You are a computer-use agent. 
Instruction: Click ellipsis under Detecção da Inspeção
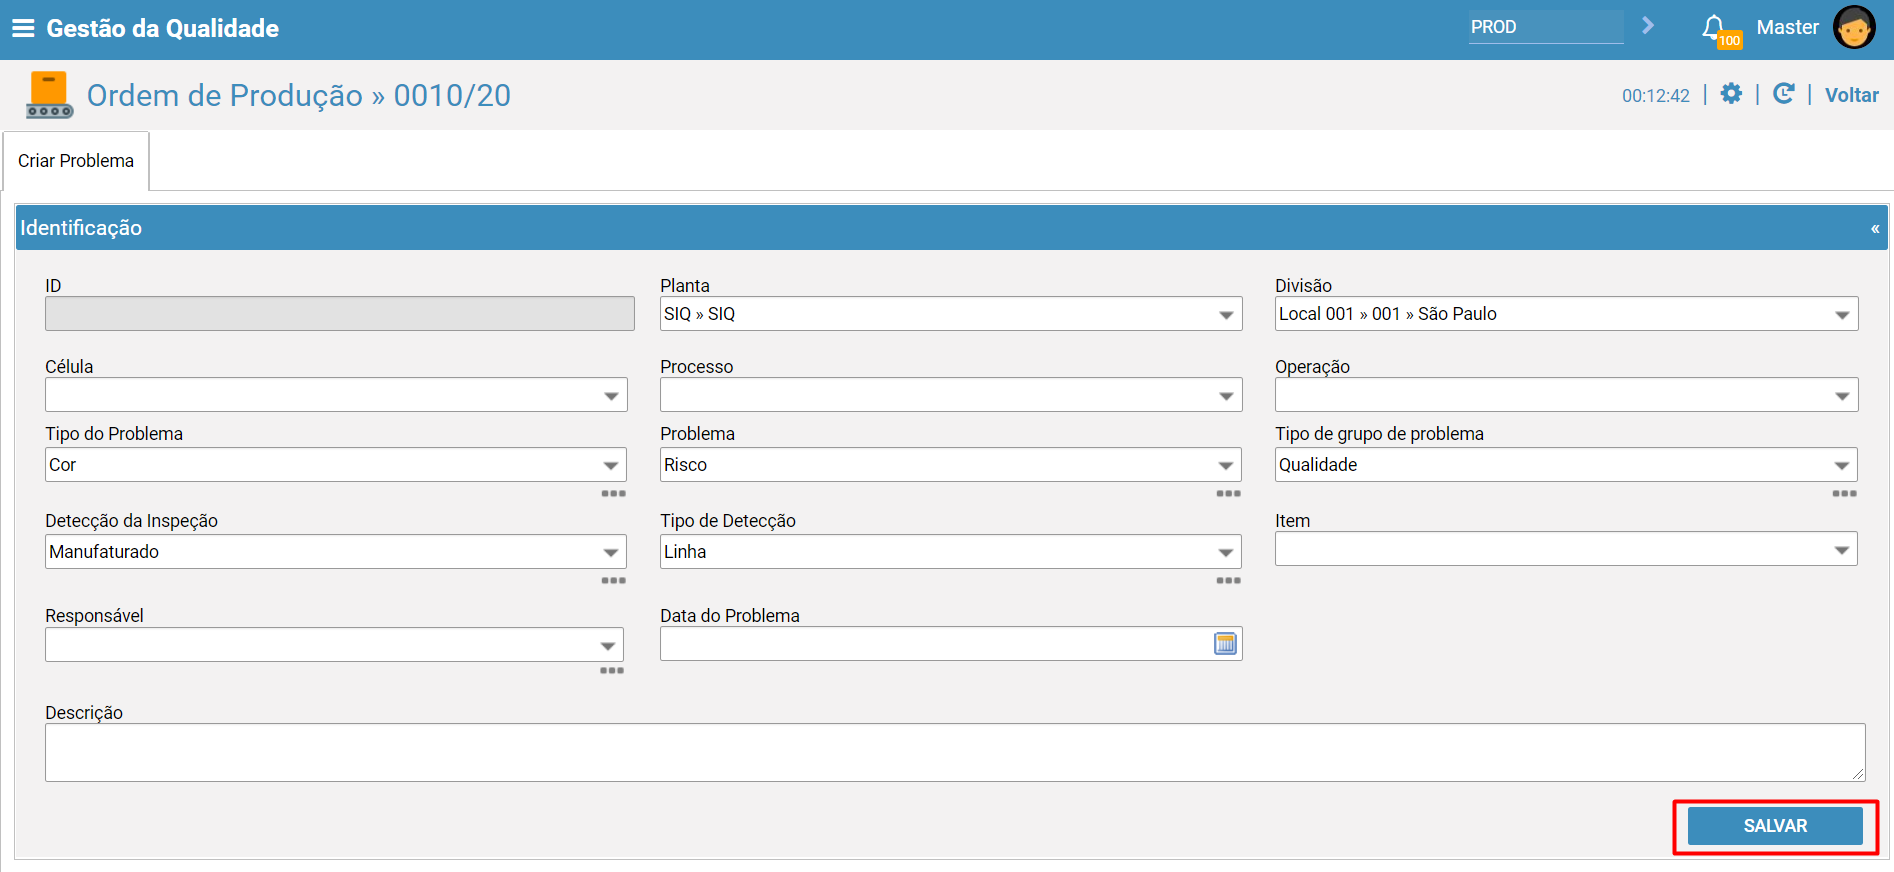pos(614,581)
